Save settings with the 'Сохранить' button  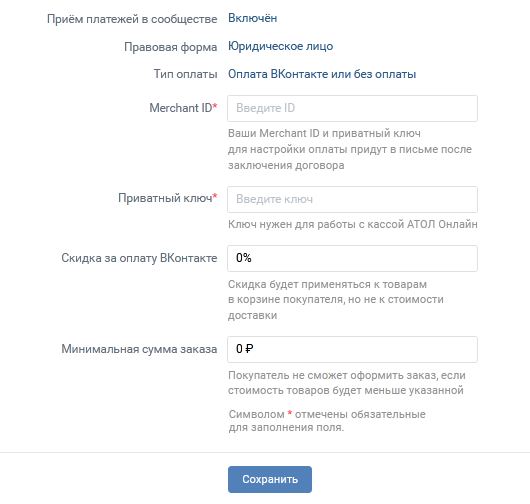270,479
